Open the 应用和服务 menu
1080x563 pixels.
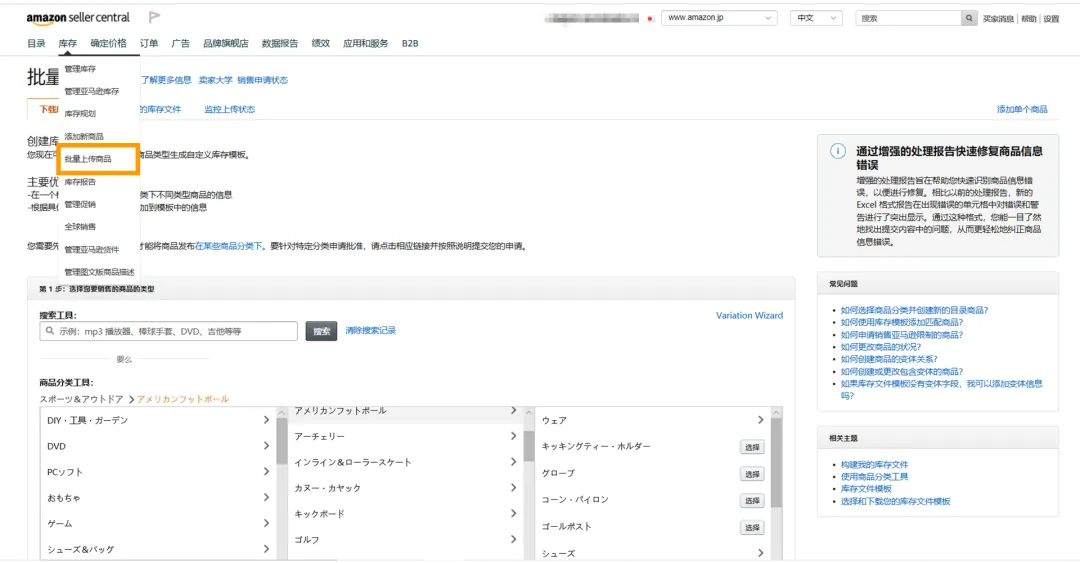coord(366,43)
